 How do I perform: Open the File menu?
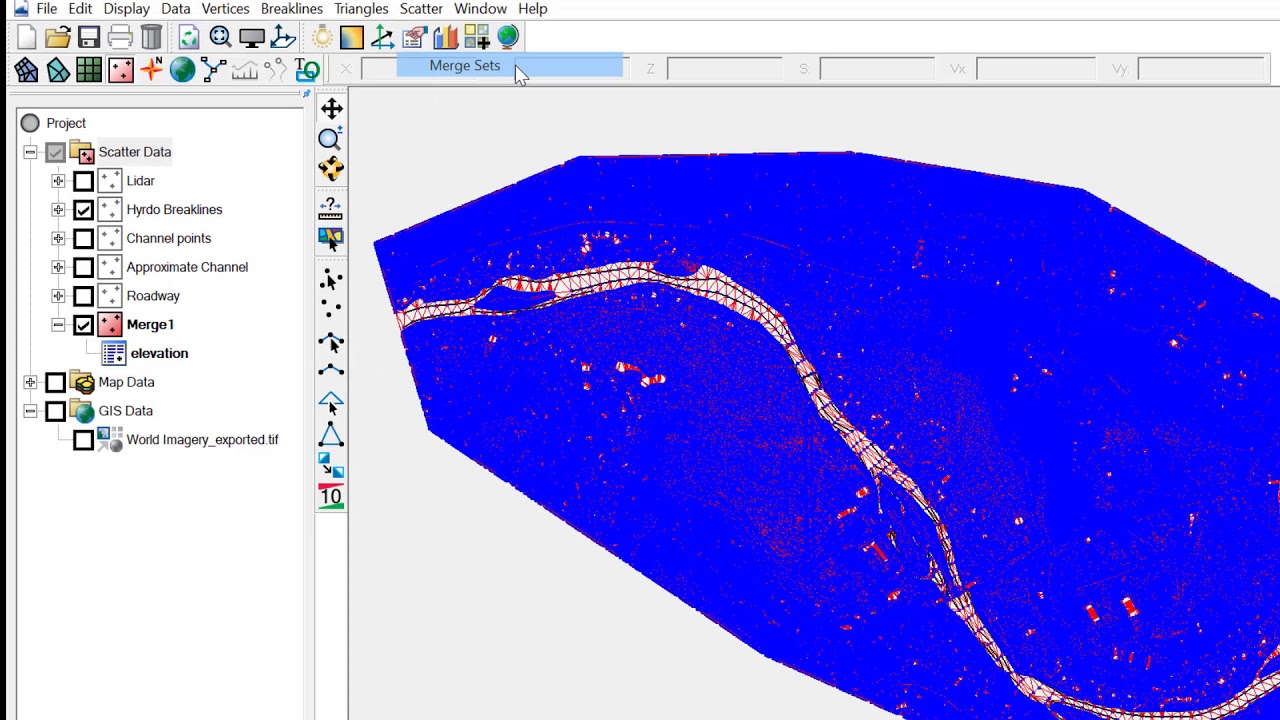(x=47, y=9)
